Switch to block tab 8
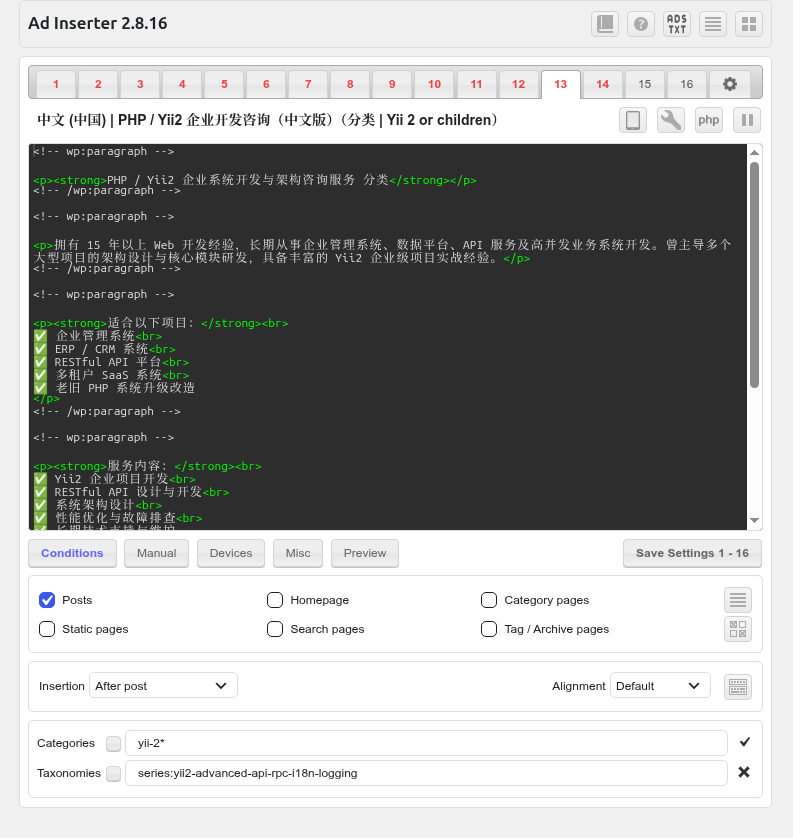793x838 pixels. (x=350, y=84)
